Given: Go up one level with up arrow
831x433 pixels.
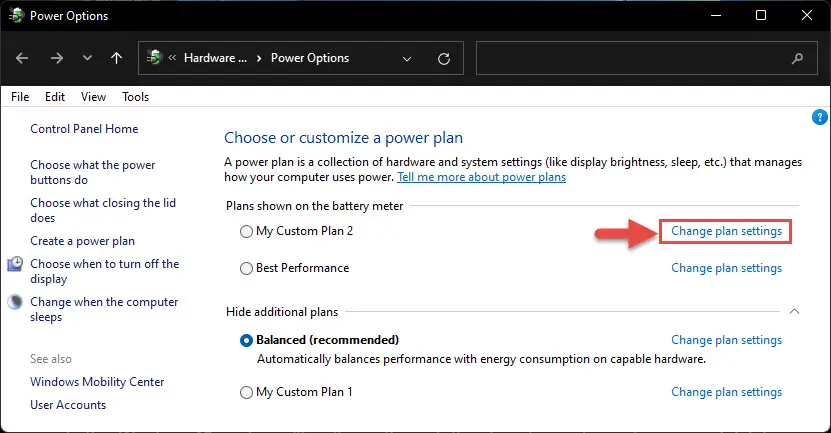Looking at the screenshot, I should tap(117, 58).
